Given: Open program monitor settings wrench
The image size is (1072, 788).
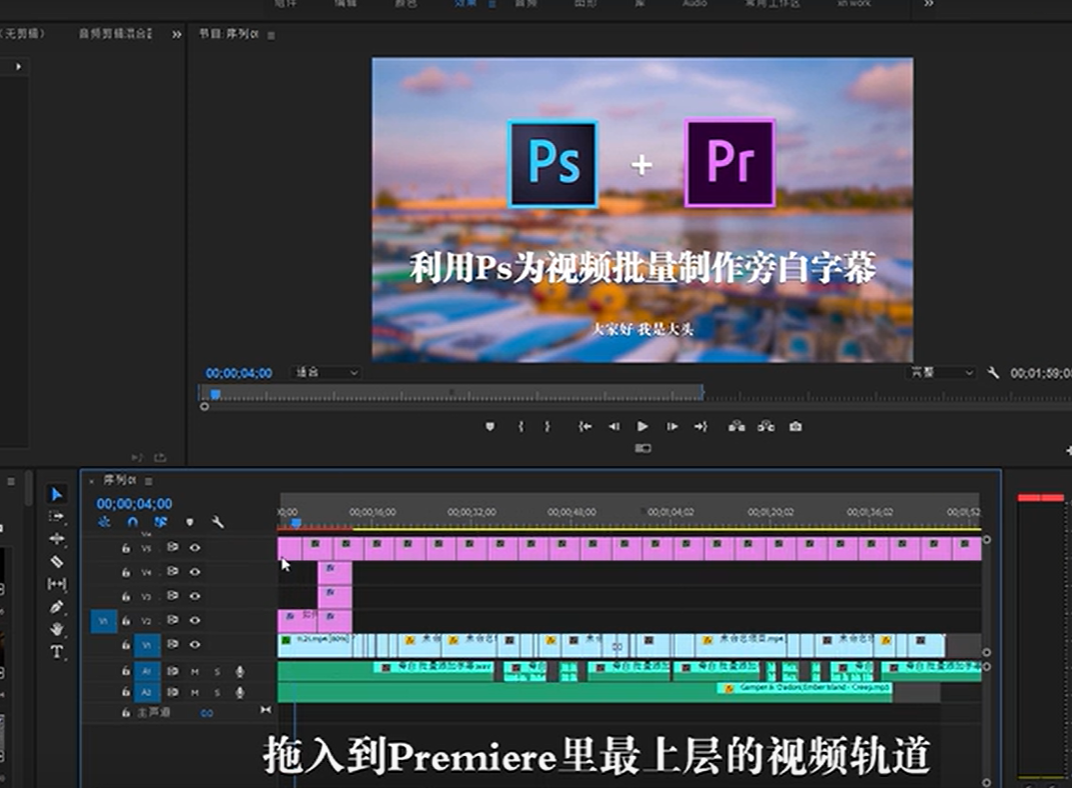Looking at the screenshot, I should [x=993, y=372].
